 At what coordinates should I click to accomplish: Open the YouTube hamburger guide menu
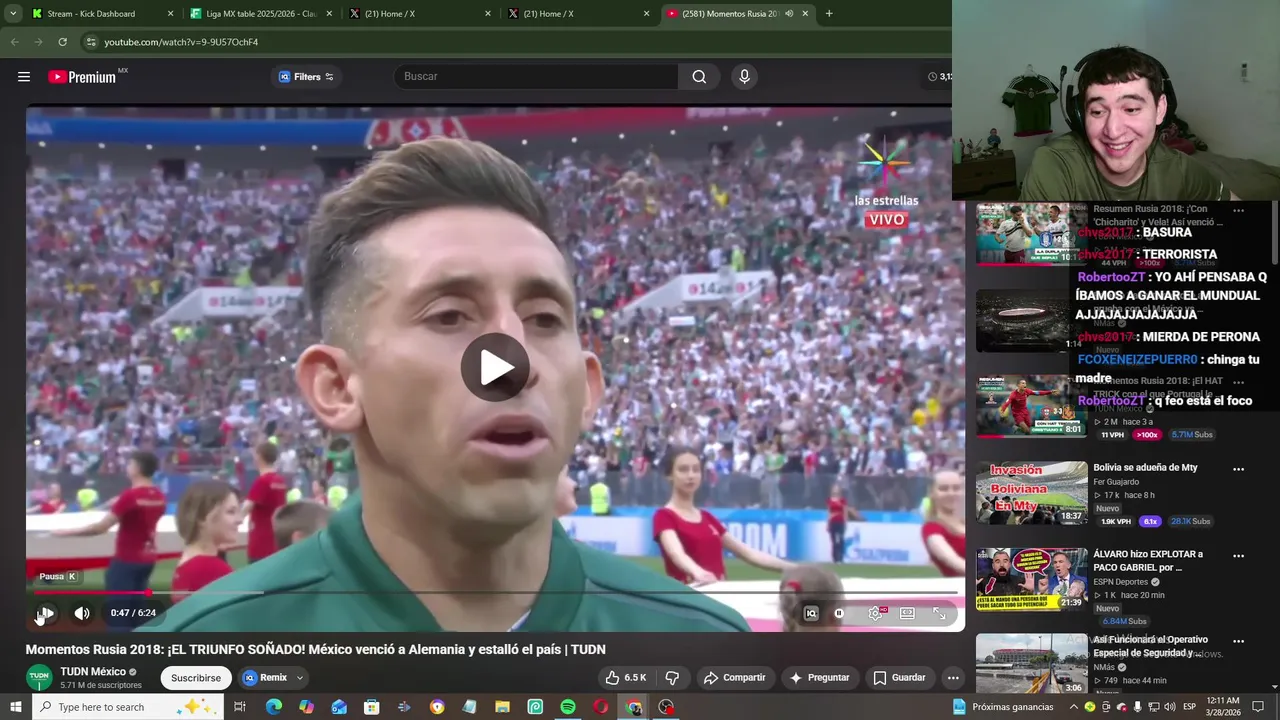(24, 77)
